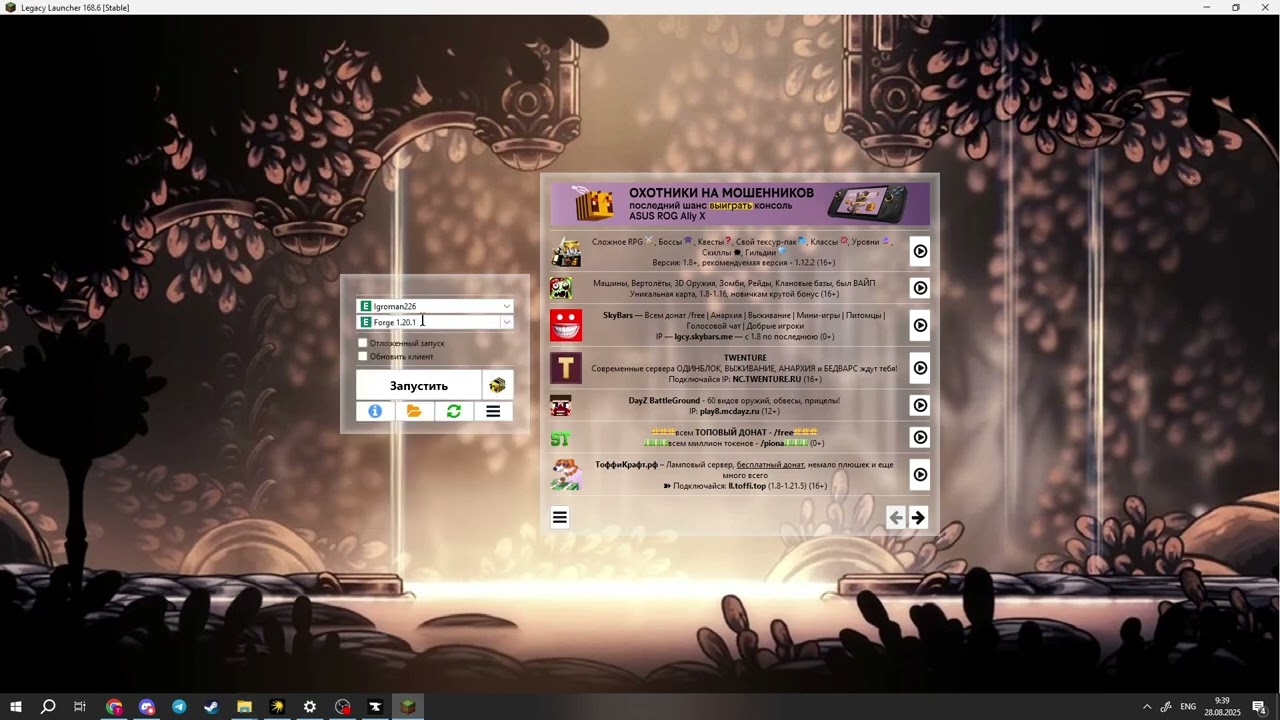Open Task View in taskbar
Screen dimensions: 1280x720
pos(80,707)
